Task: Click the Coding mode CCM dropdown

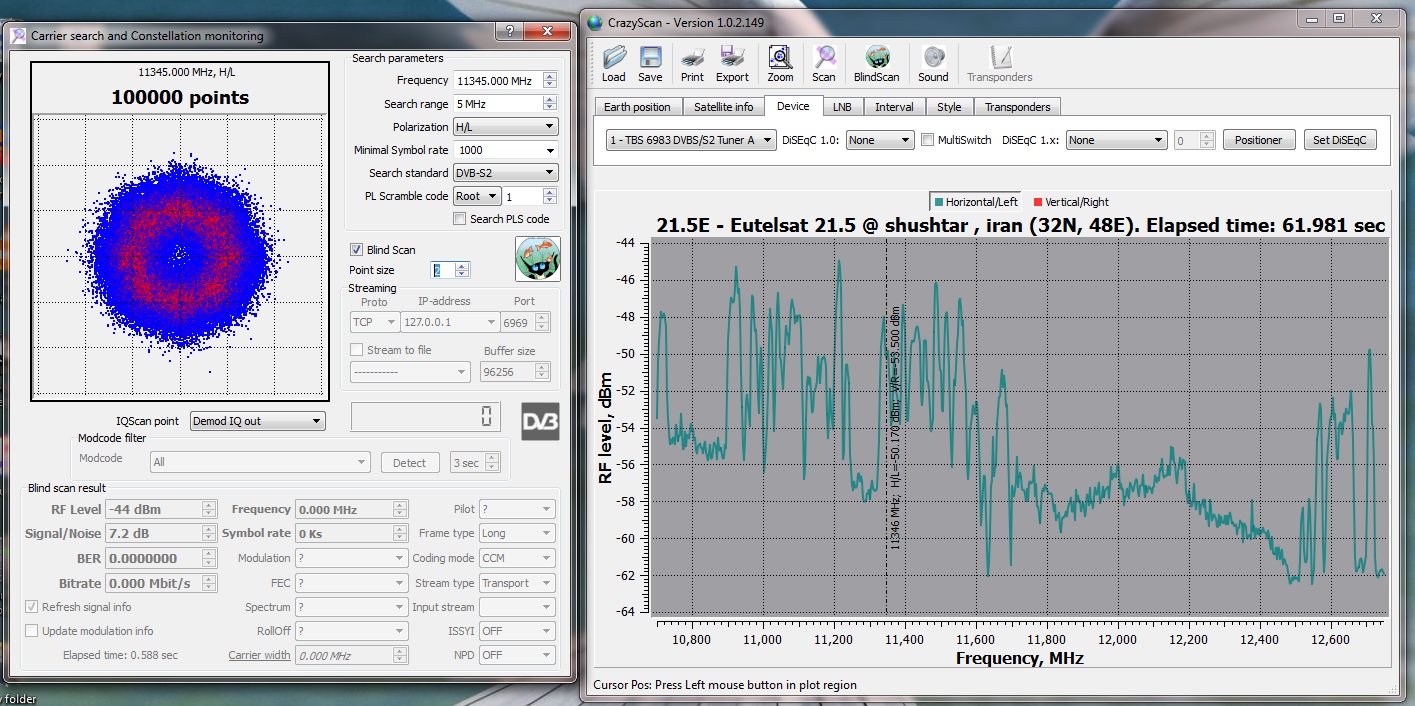Action: [517, 558]
